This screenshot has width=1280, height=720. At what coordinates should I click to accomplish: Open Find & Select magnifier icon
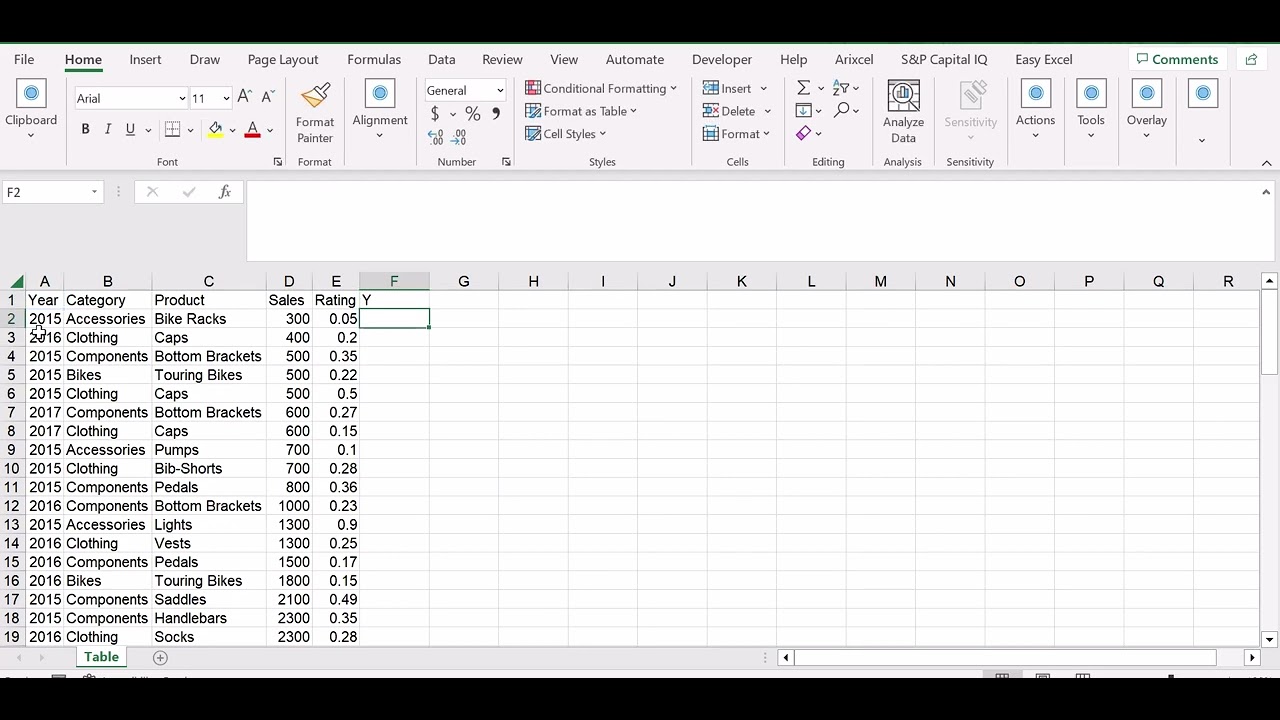pos(841,111)
